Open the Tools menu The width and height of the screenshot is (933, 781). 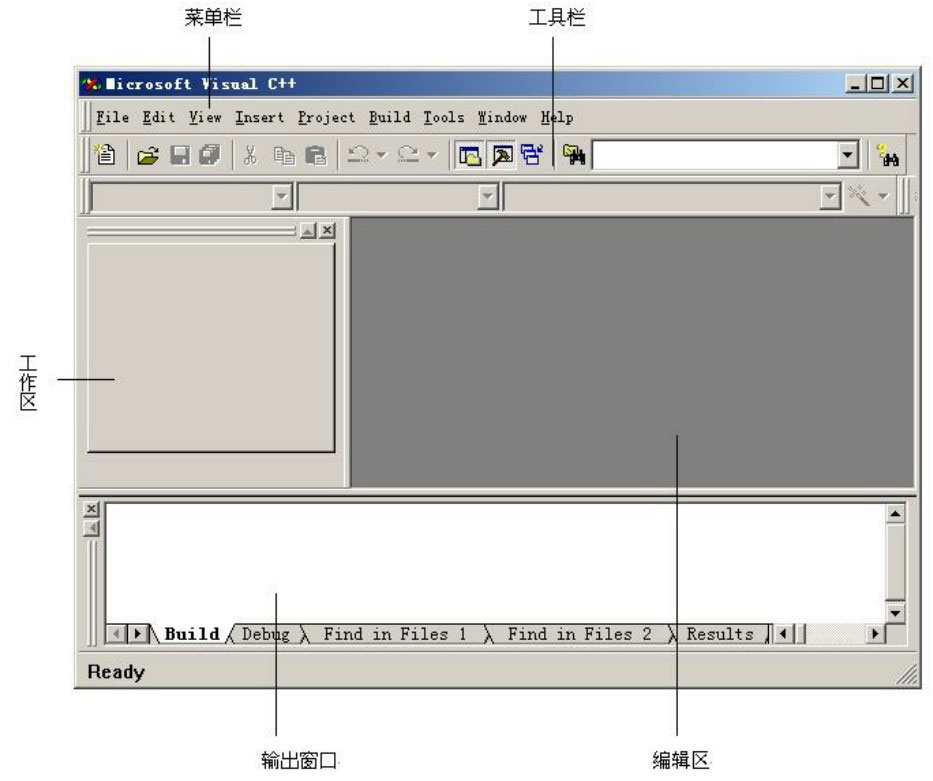(x=444, y=118)
